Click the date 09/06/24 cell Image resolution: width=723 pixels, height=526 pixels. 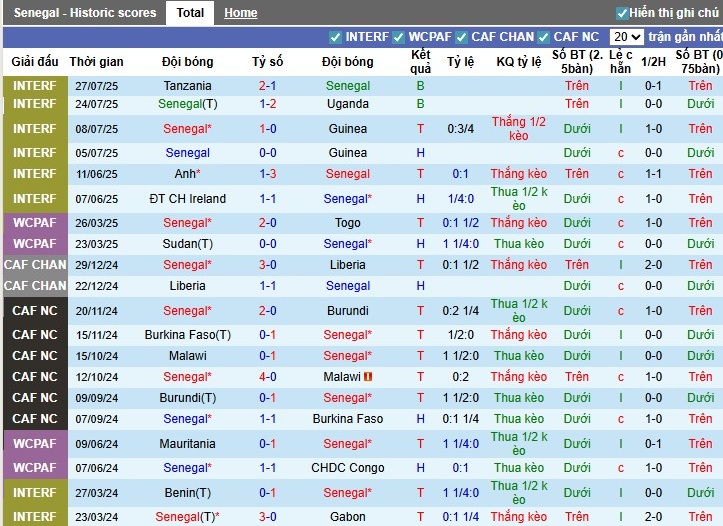click(x=97, y=443)
